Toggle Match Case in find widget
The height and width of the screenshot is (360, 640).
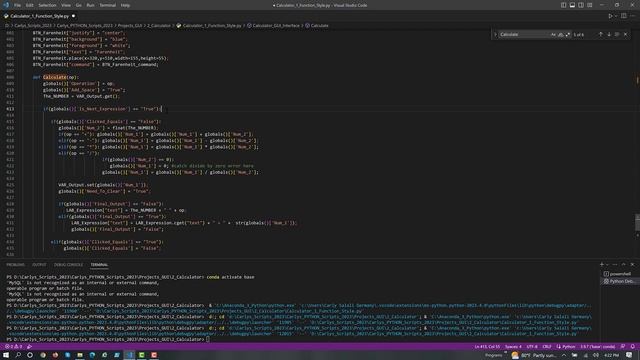(553, 35)
